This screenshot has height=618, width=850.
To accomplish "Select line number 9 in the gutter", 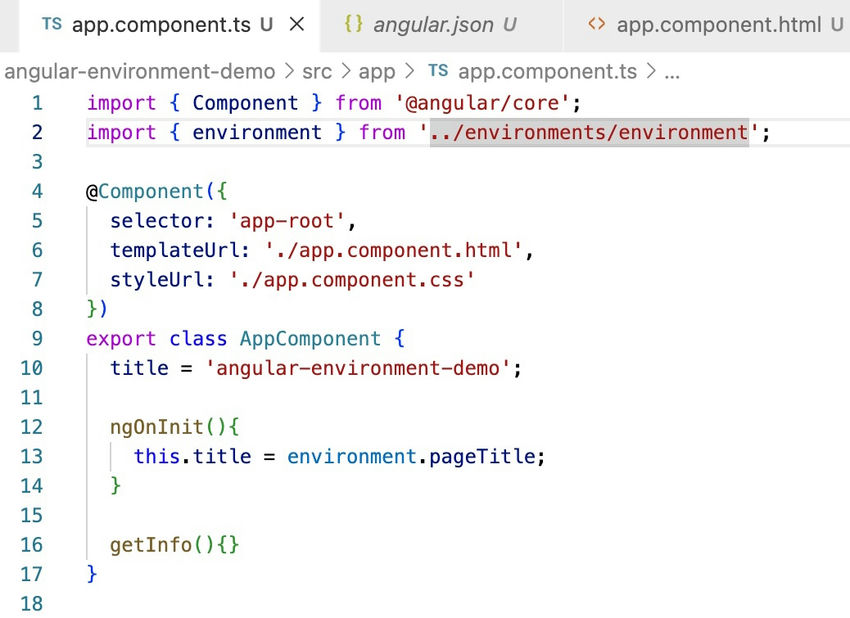I will pyautogui.click(x=36, y=339).
